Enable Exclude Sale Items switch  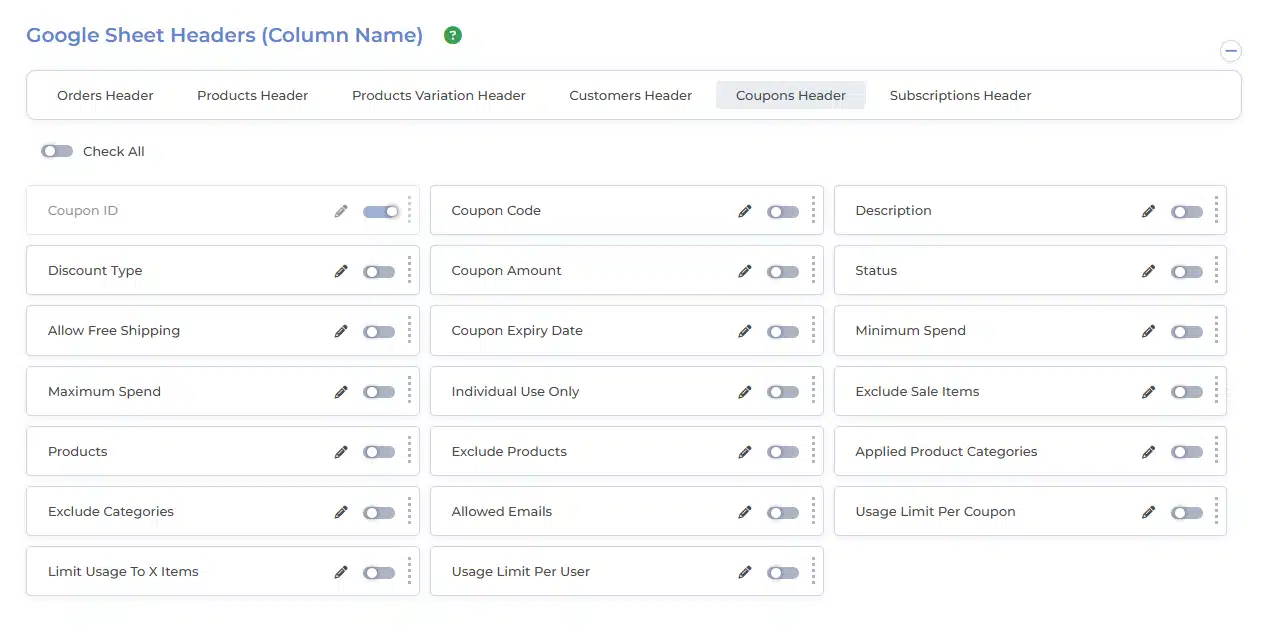1186,392
